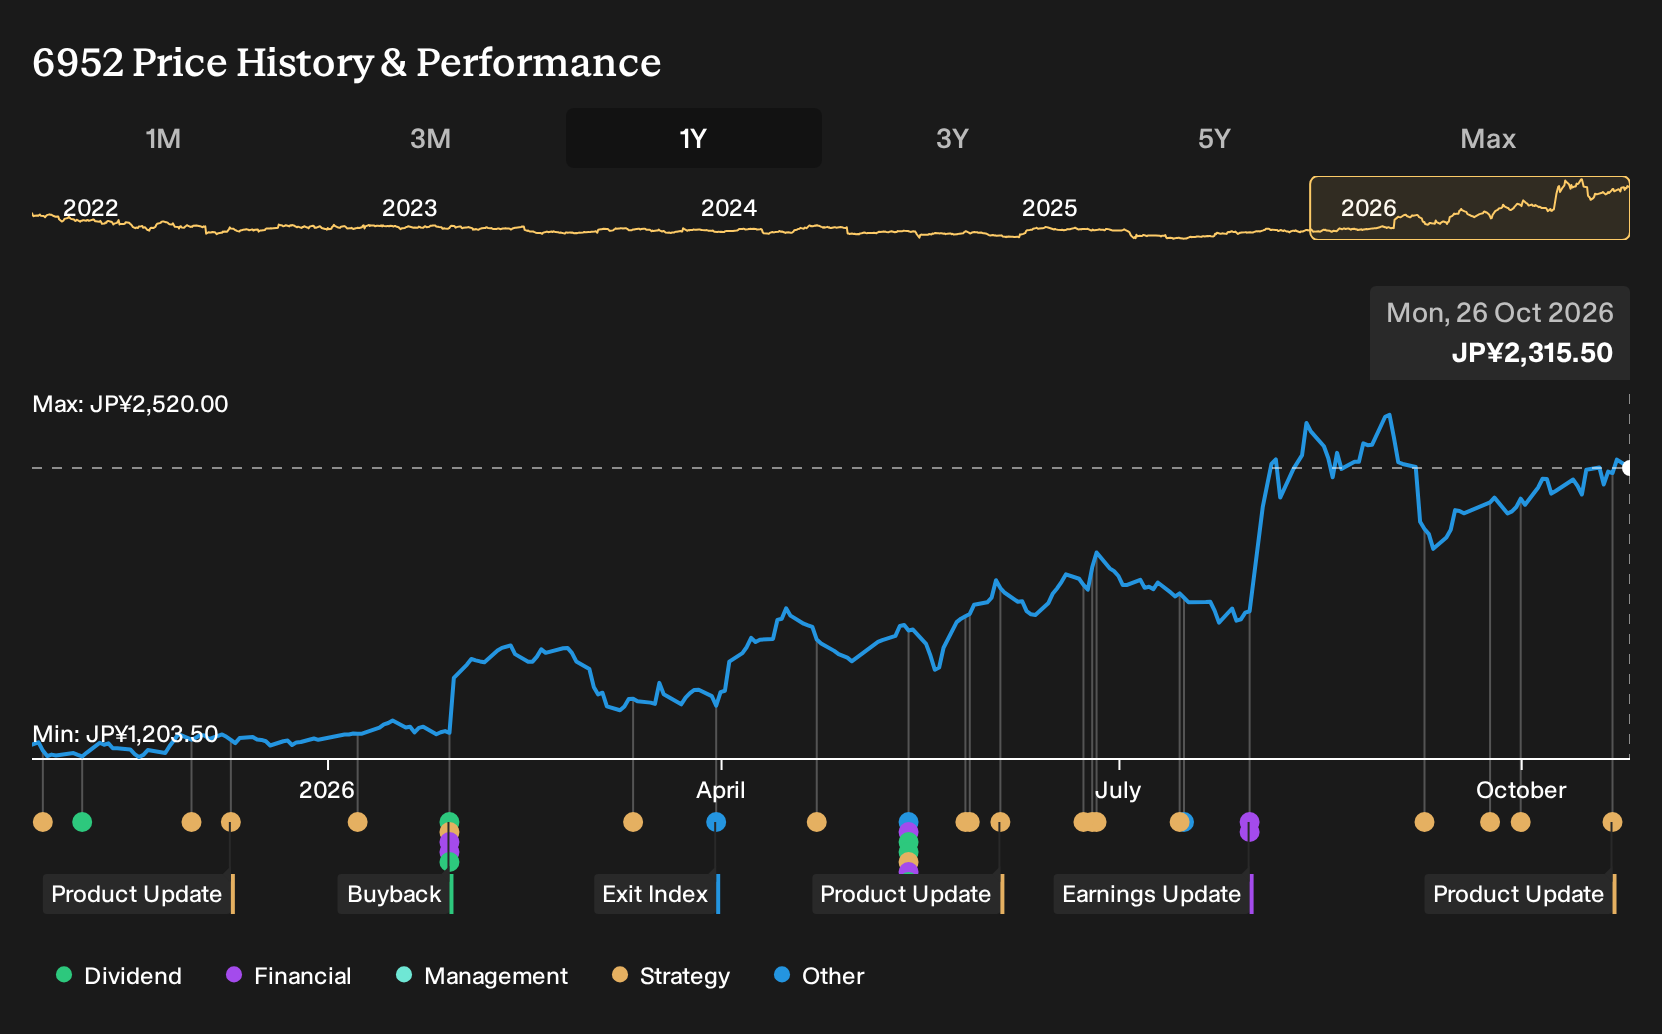Image resolution: width=1662 pixels, height=1034 pixels.
Task: Open the Exit Index event label
Action: click(x=657, y=894)
